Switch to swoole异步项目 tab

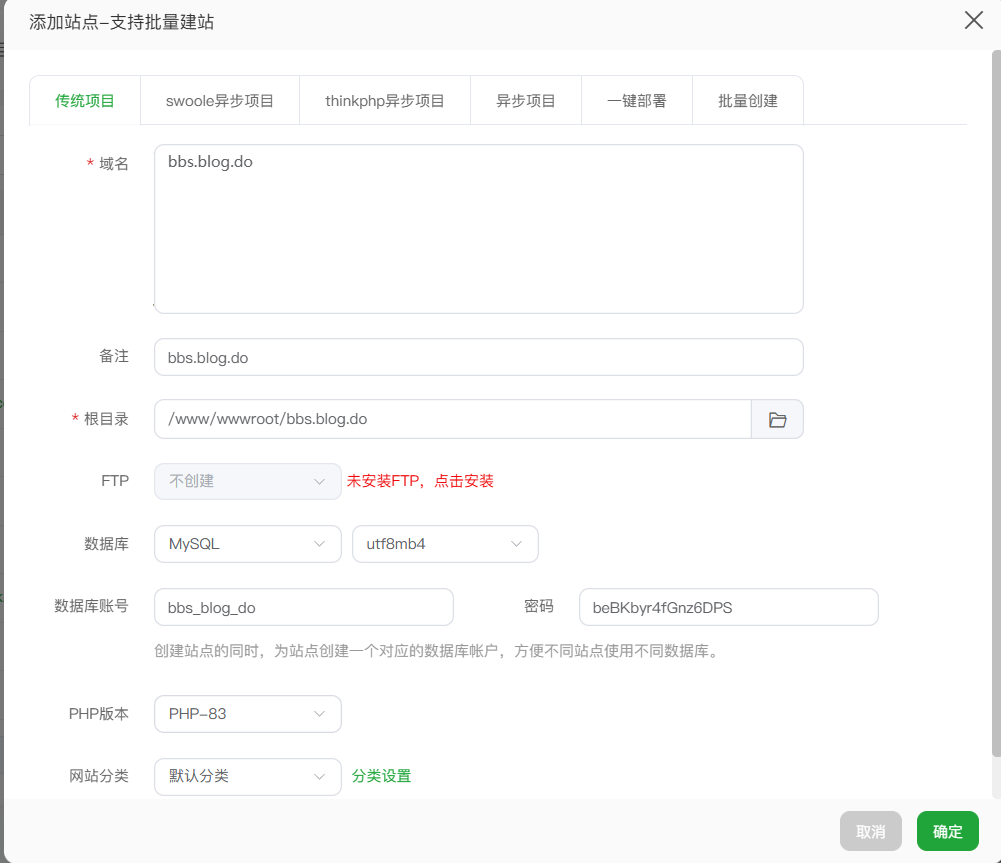pyautogui.click(x=220, y=101)
